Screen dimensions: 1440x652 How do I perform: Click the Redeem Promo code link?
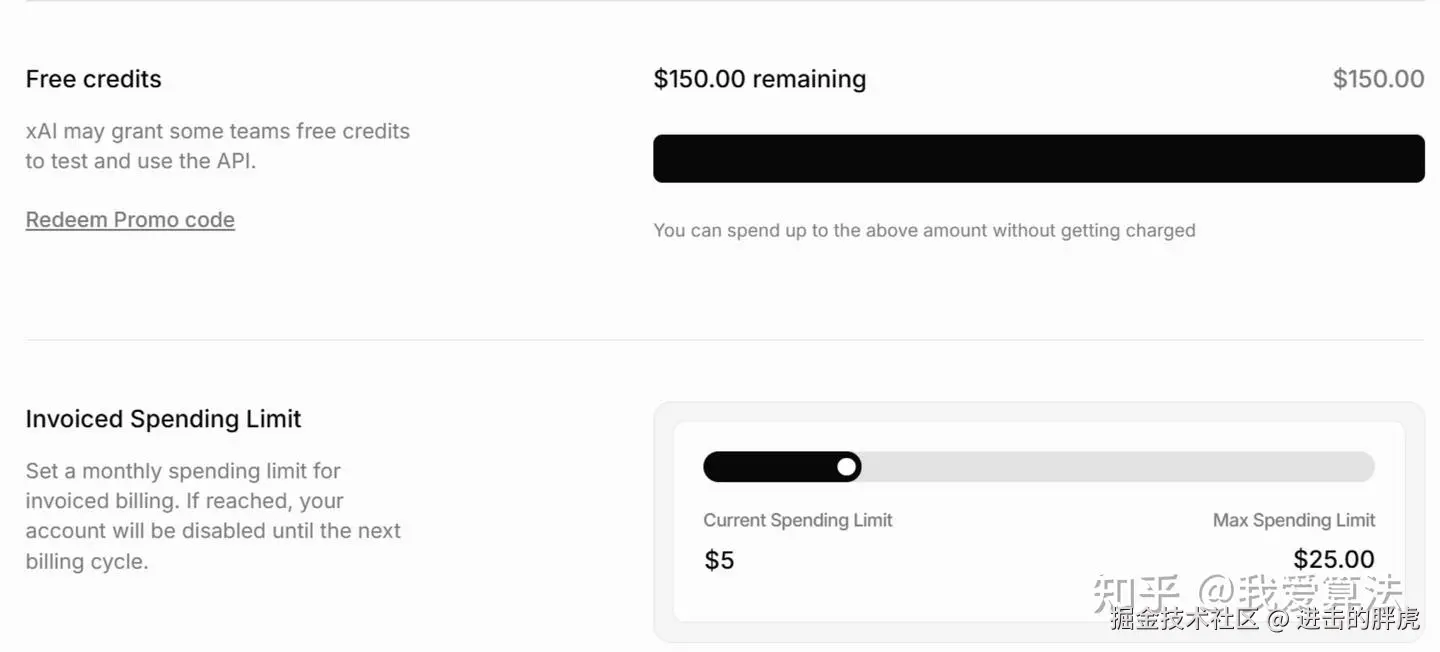(x=130, y=220)
